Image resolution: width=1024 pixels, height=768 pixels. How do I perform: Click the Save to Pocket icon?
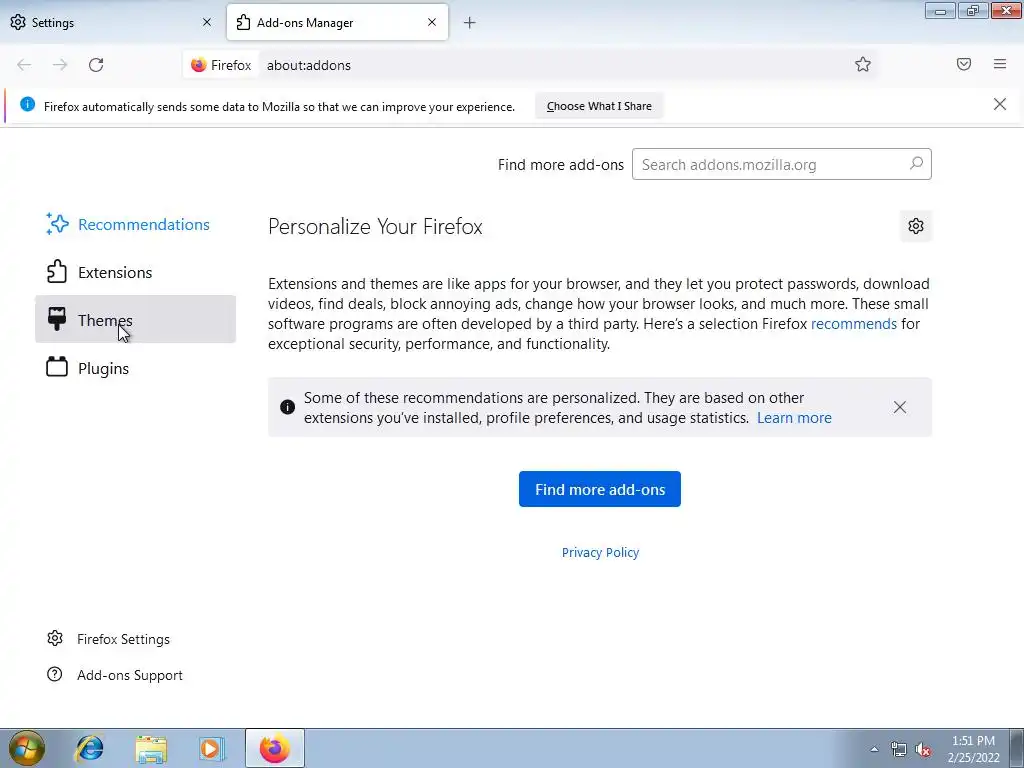click(963, 64)
